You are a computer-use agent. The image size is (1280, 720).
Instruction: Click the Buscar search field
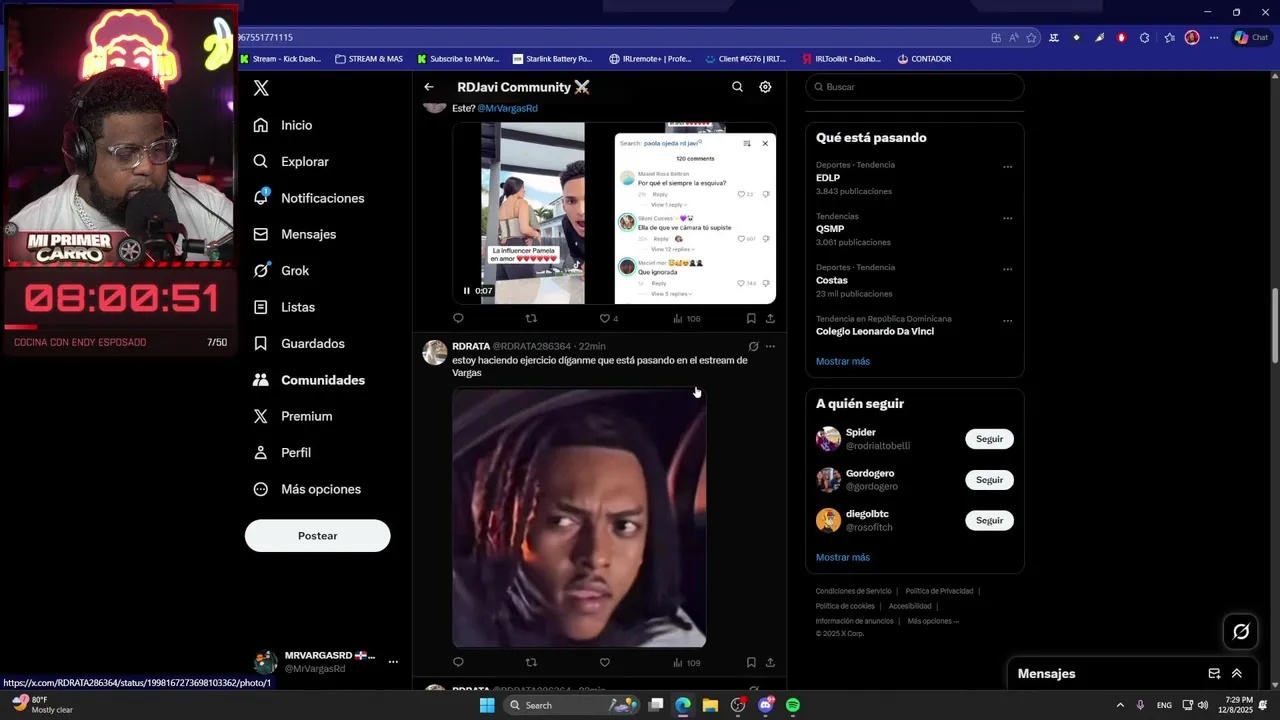click(x=915, y=87)
